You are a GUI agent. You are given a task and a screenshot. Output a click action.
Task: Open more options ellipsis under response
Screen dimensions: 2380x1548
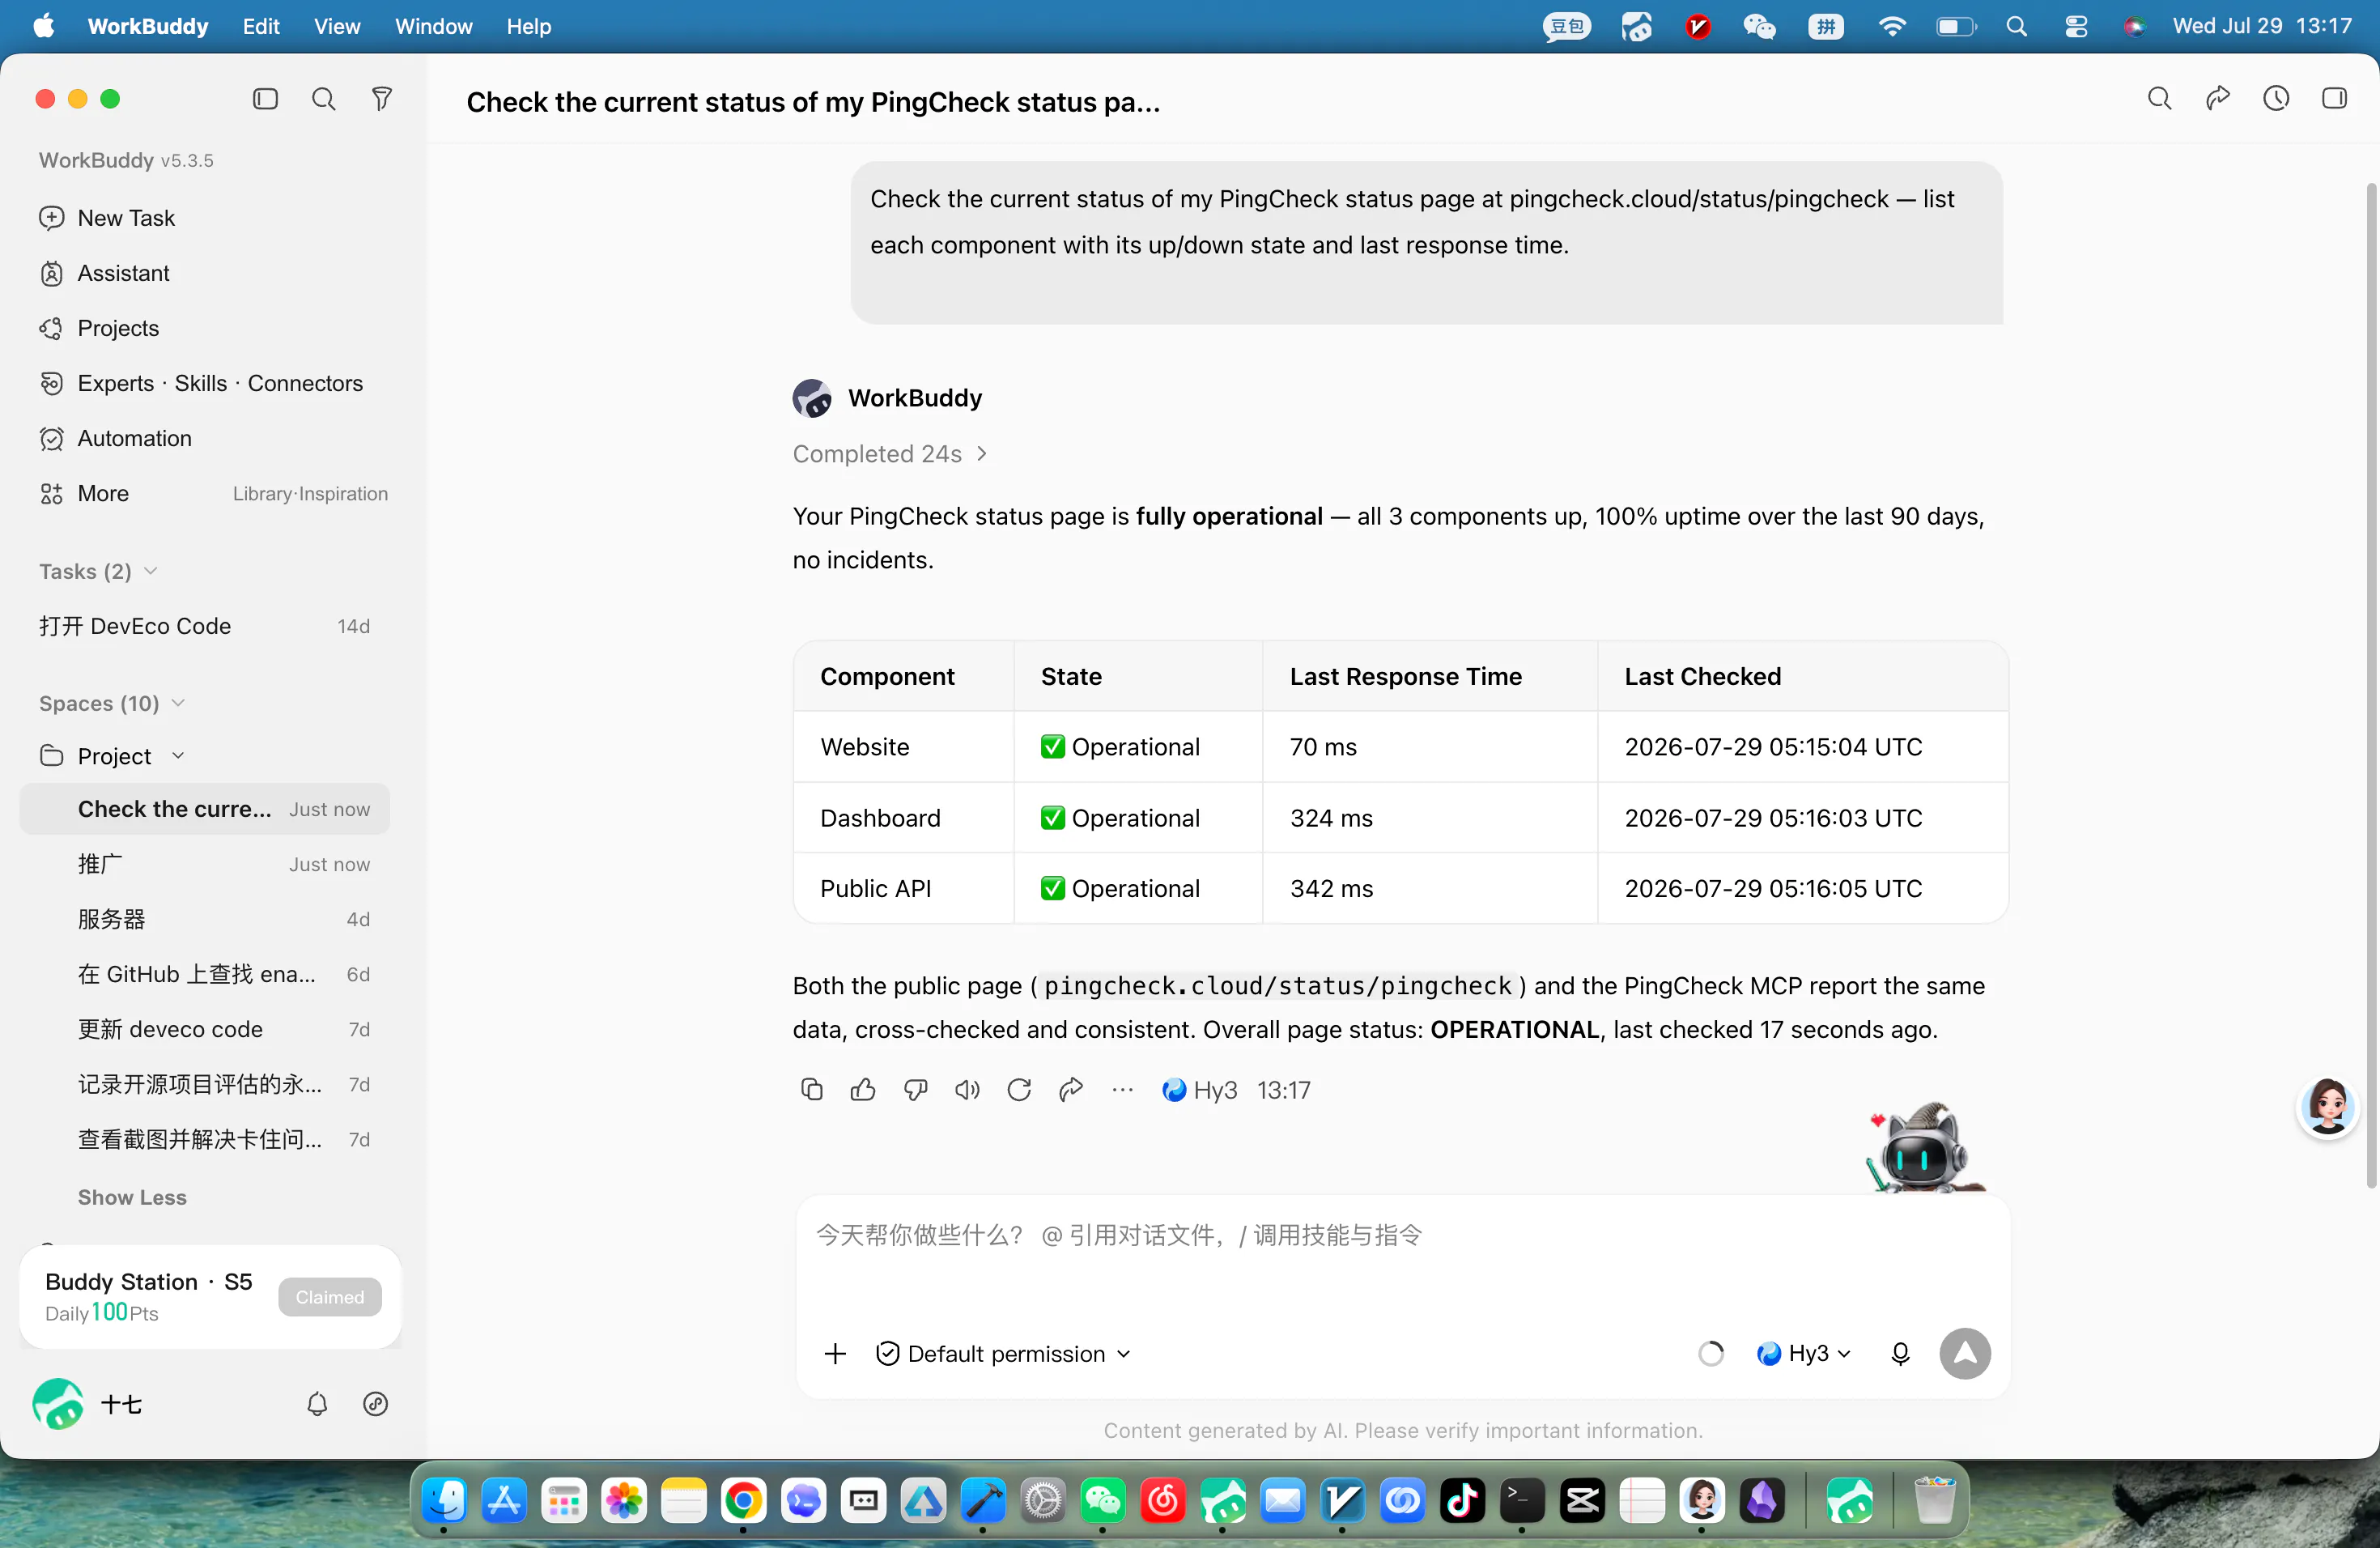(1123, 1089)
